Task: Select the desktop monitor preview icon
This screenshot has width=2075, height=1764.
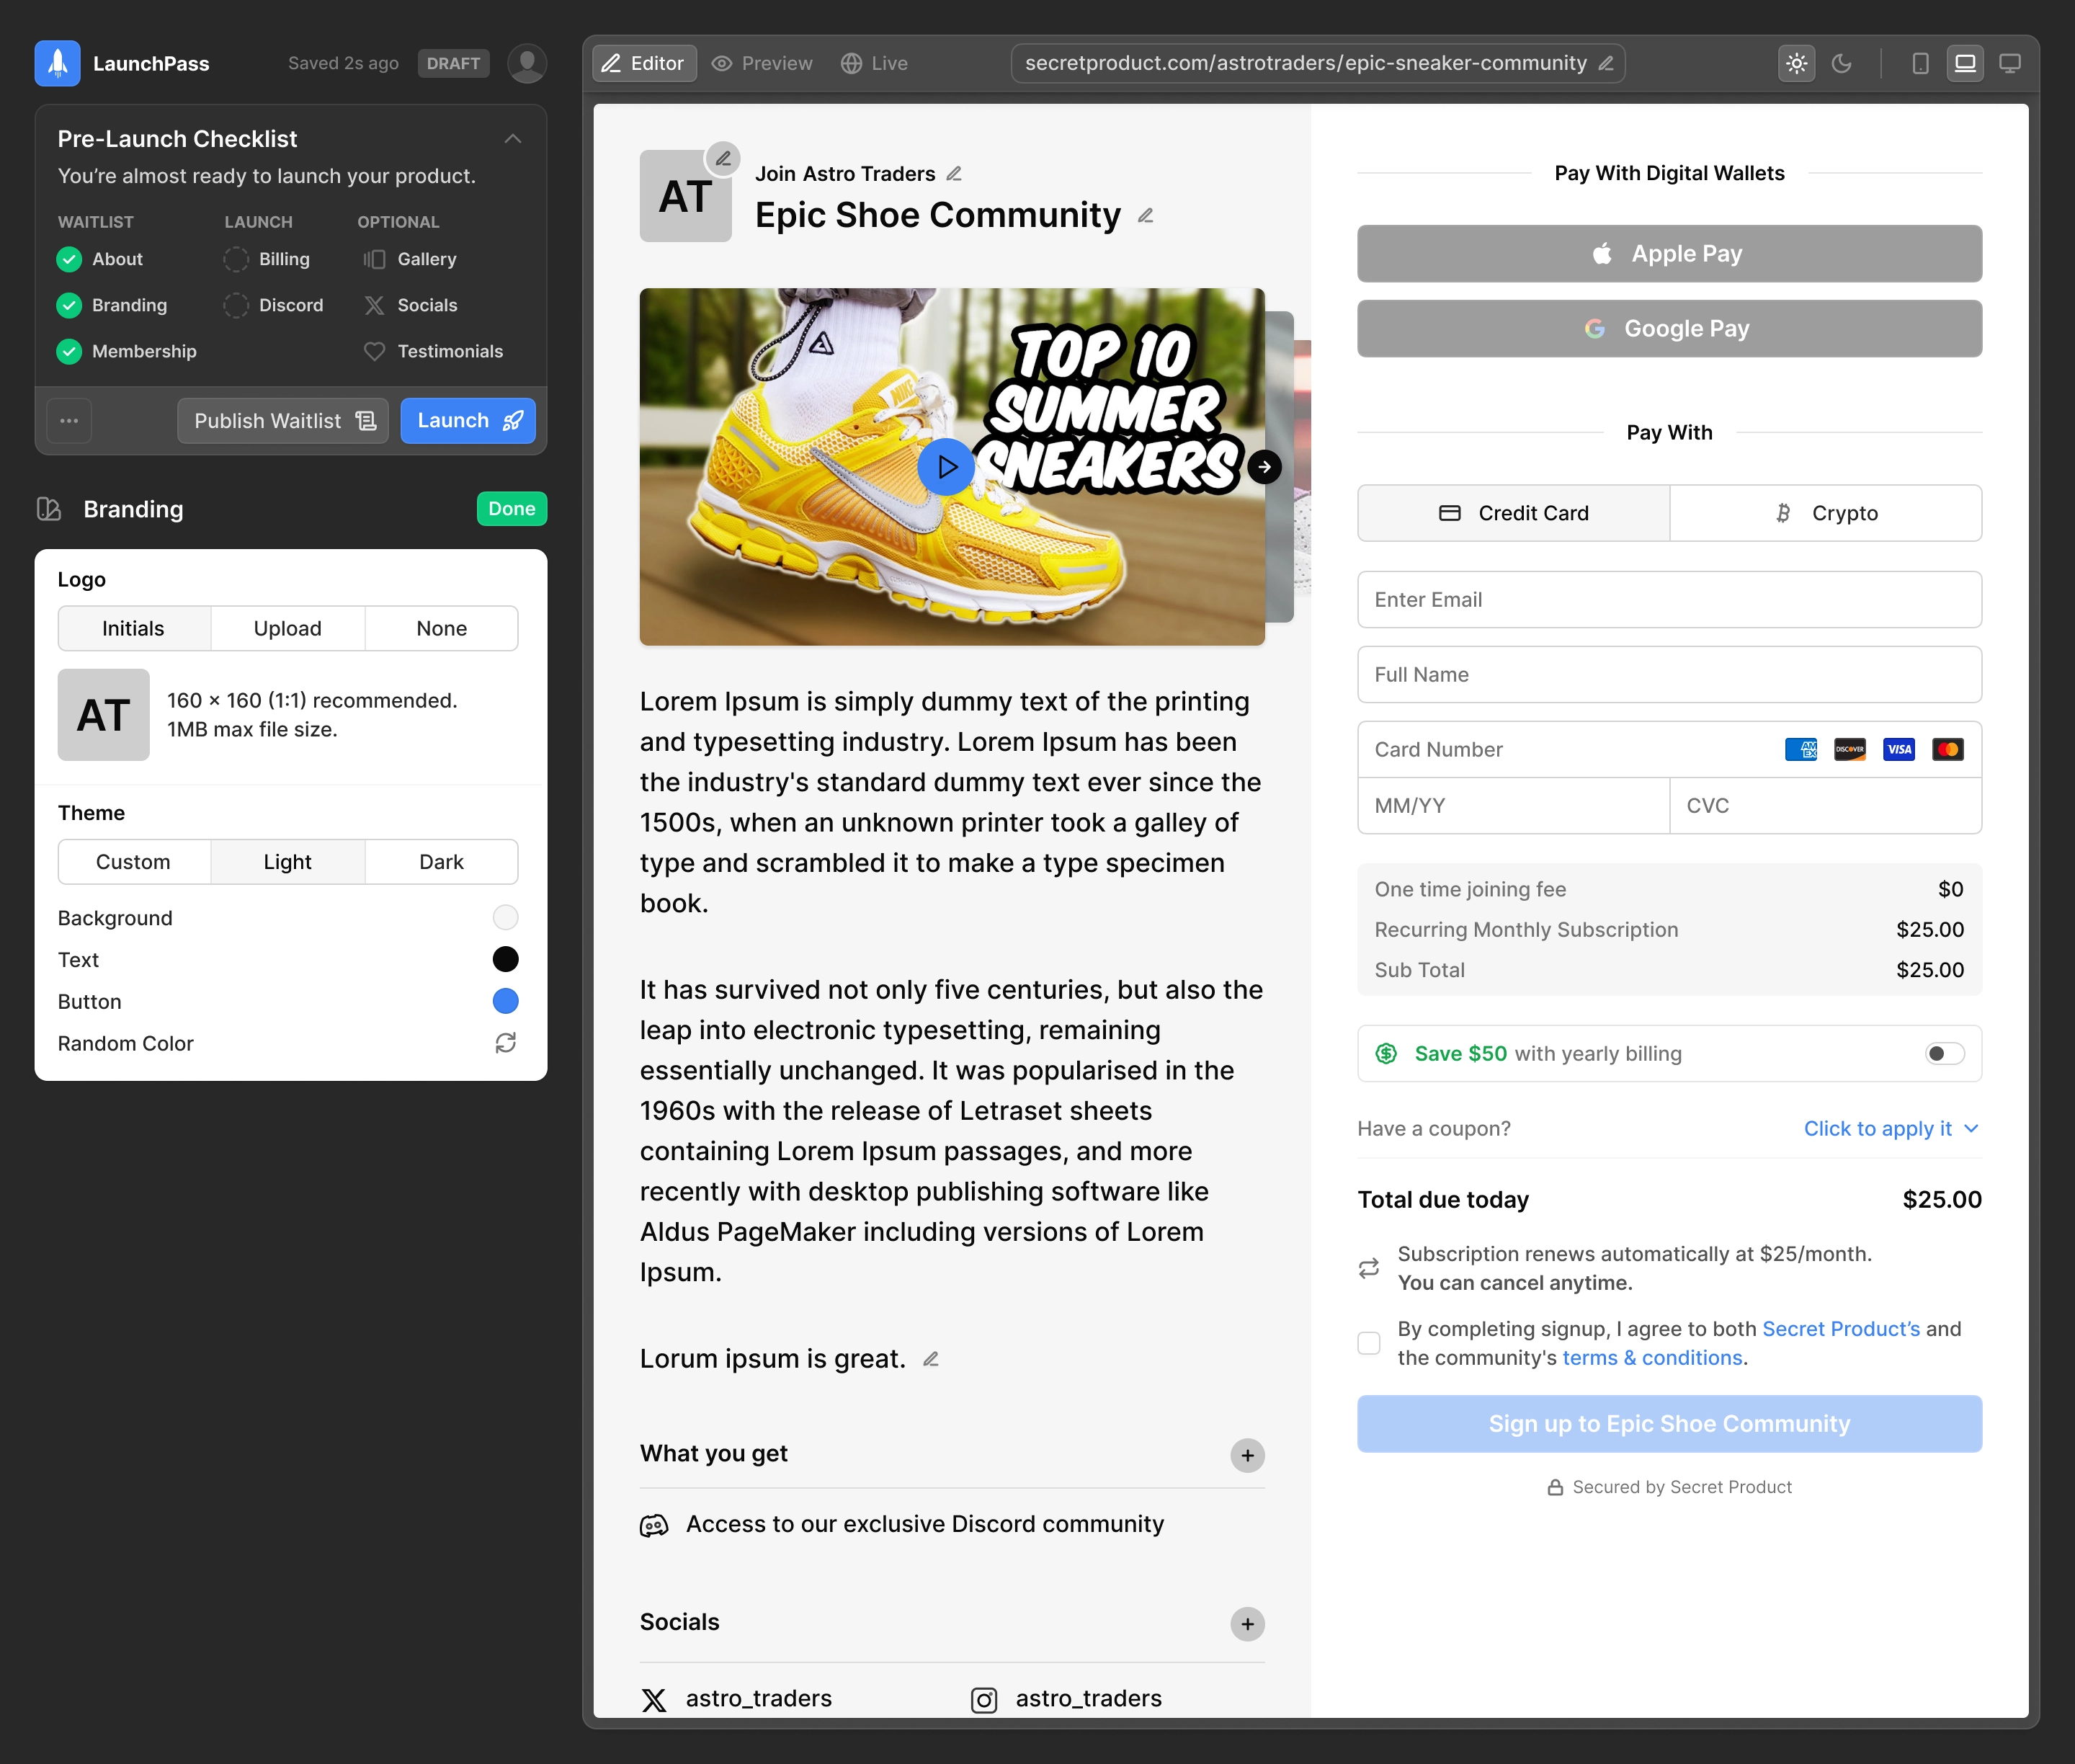Action: pos(2010,63)
